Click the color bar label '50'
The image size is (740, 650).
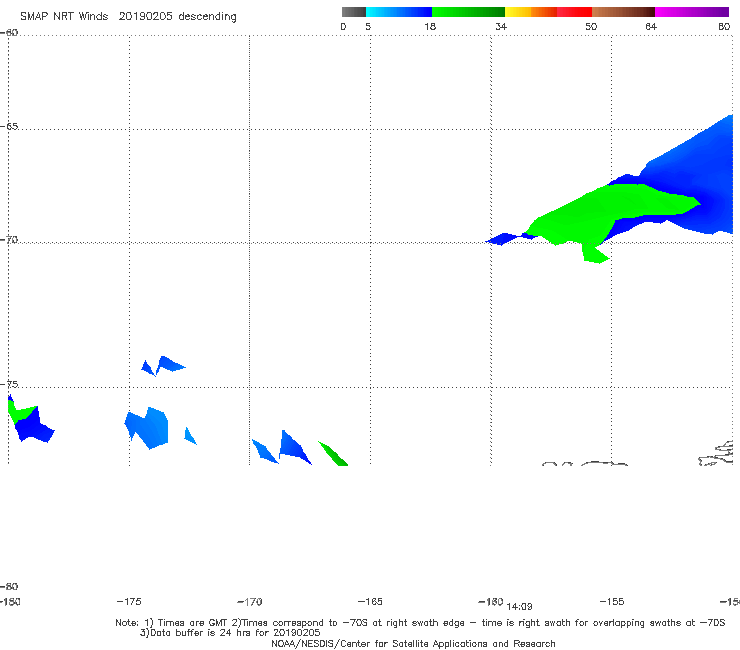point(591,27)
